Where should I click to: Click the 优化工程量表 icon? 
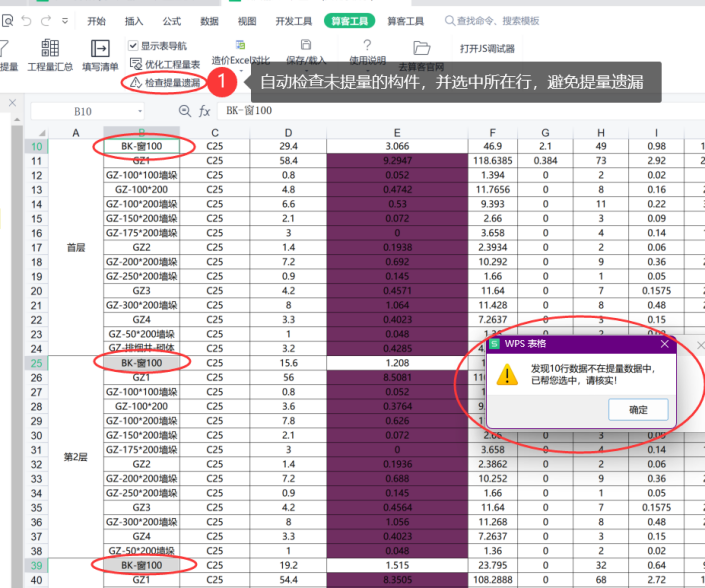pos(134,64)
